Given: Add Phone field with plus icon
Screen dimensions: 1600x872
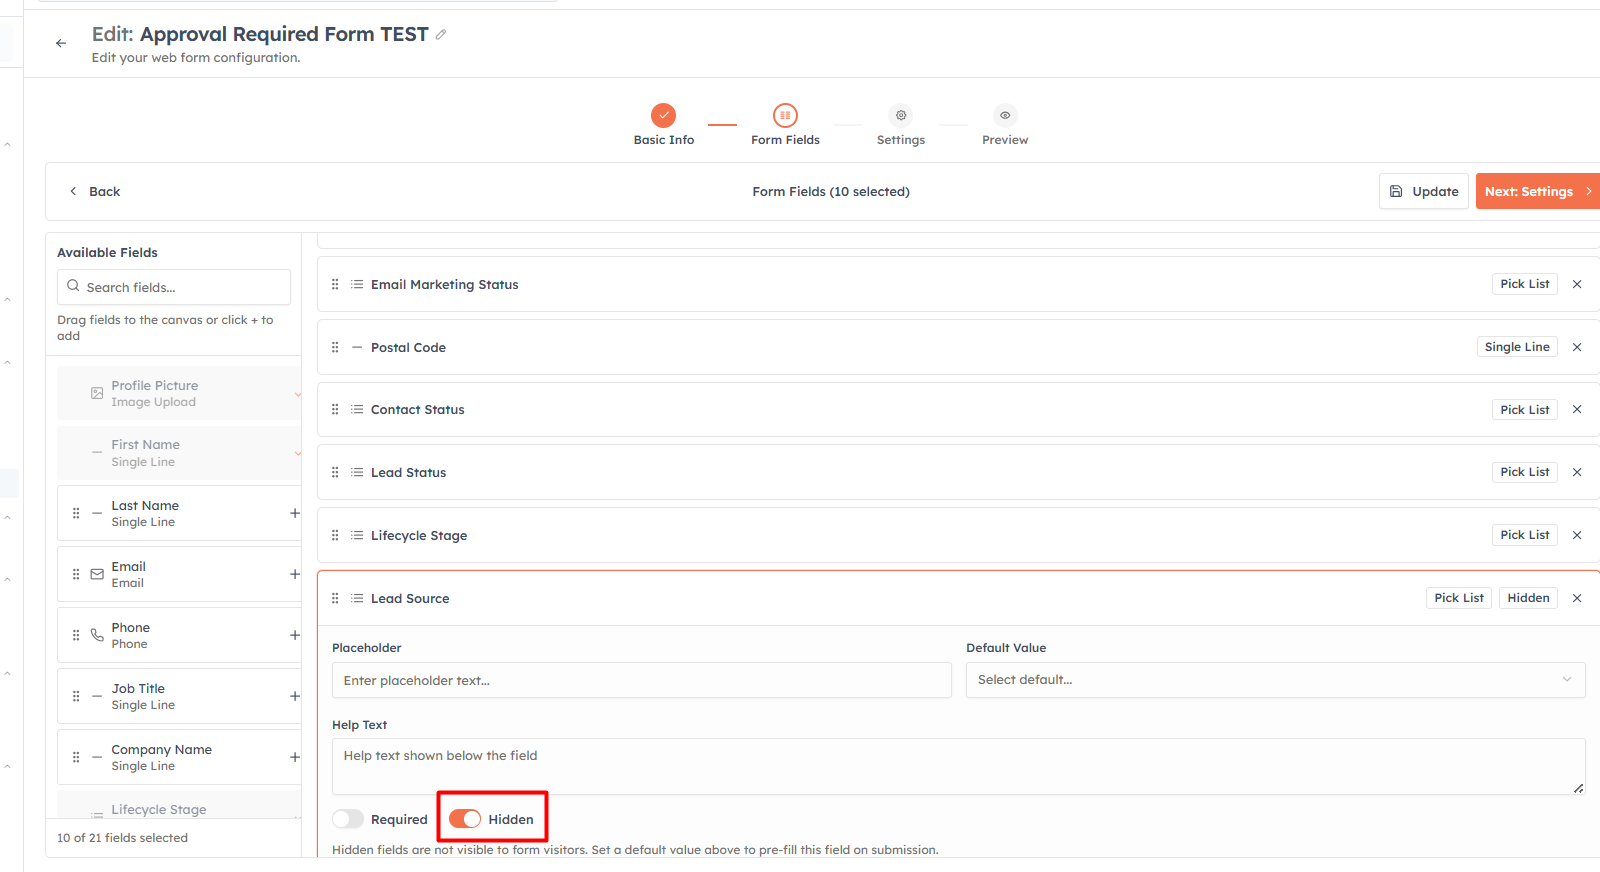Looking at the screenshot, I should (x=295, y=635).
